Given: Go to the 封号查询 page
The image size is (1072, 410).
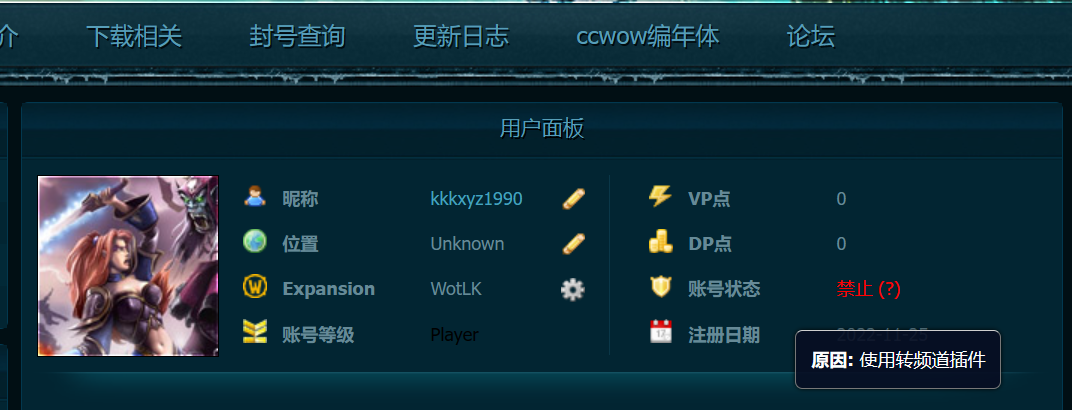Looking at the screenshot, I should click(297, 36).
